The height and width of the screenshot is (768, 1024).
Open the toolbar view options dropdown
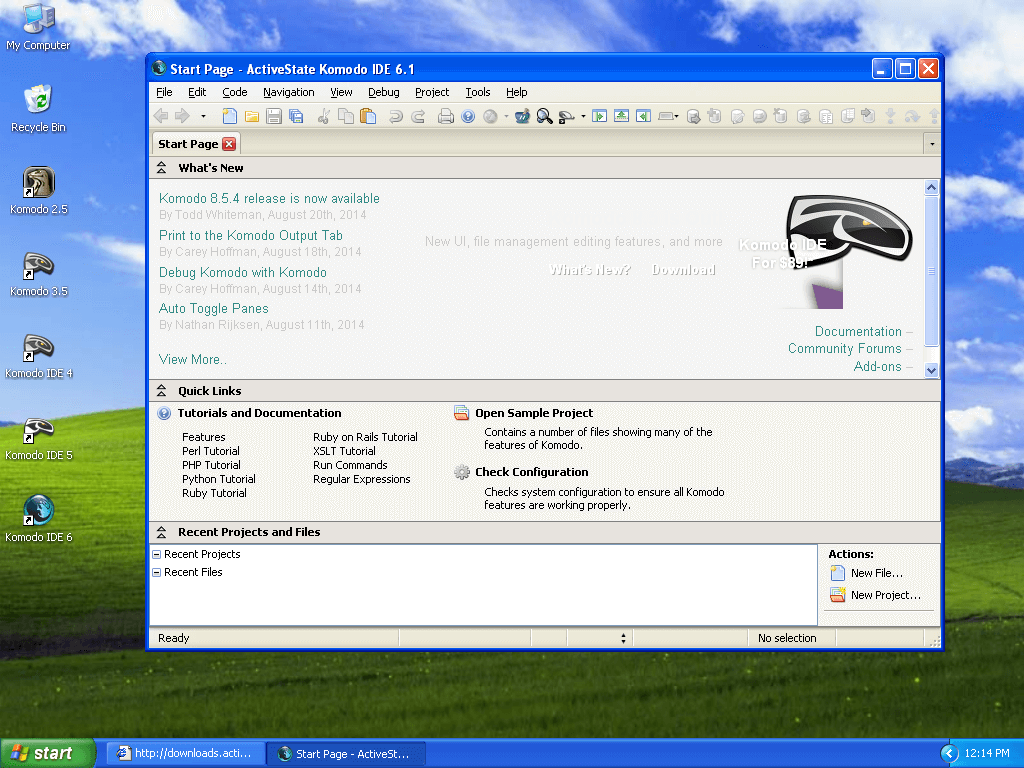click(669, 116)
